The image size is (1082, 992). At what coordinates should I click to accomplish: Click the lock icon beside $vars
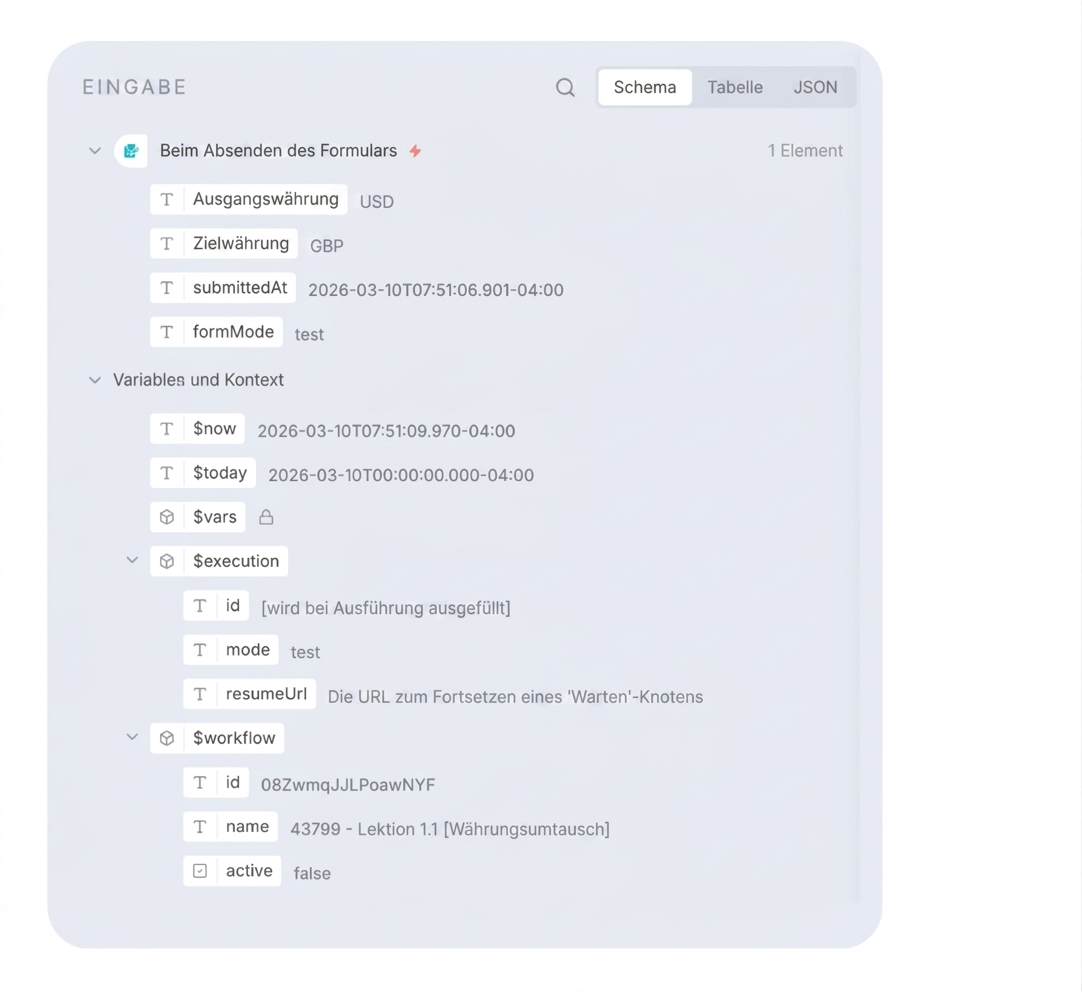click(266, 517)
